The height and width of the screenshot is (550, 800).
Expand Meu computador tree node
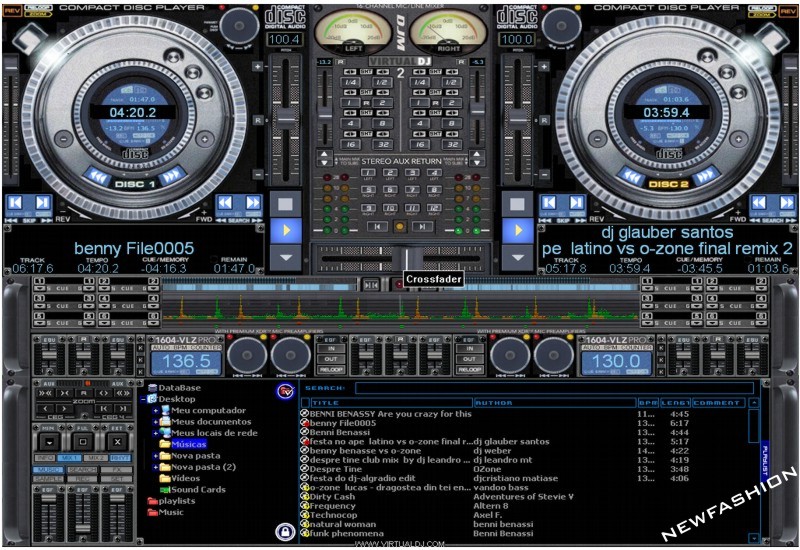pos(155,411)
